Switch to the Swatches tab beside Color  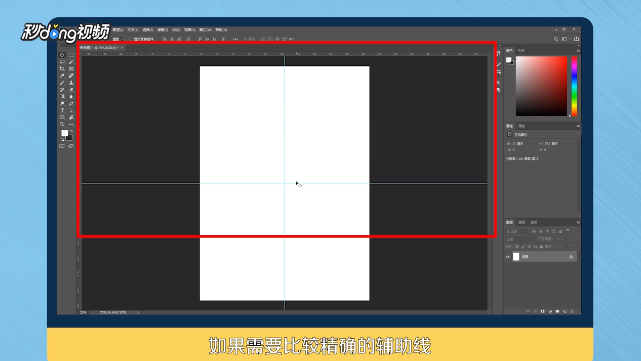[x=521, y=51]
